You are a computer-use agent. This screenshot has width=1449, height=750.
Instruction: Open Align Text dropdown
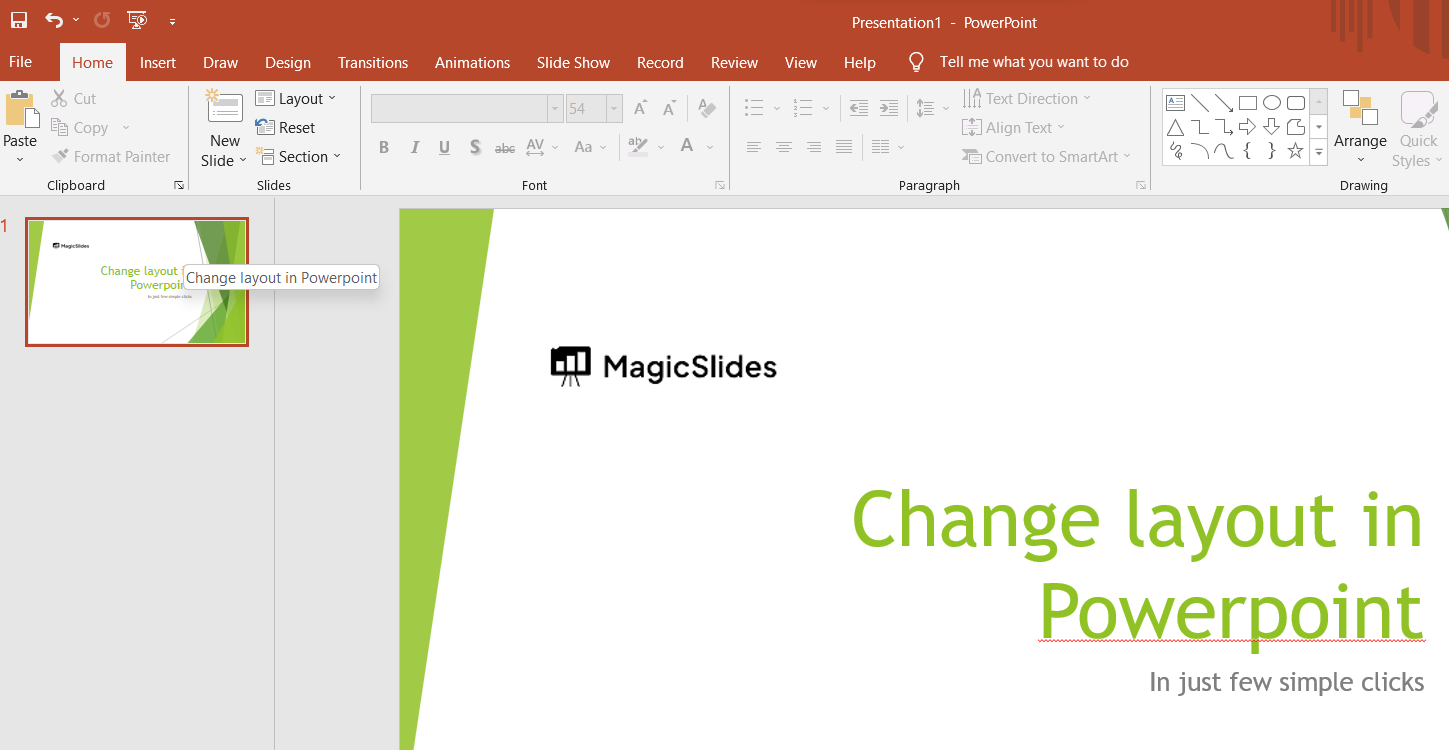pos(1013,127)
